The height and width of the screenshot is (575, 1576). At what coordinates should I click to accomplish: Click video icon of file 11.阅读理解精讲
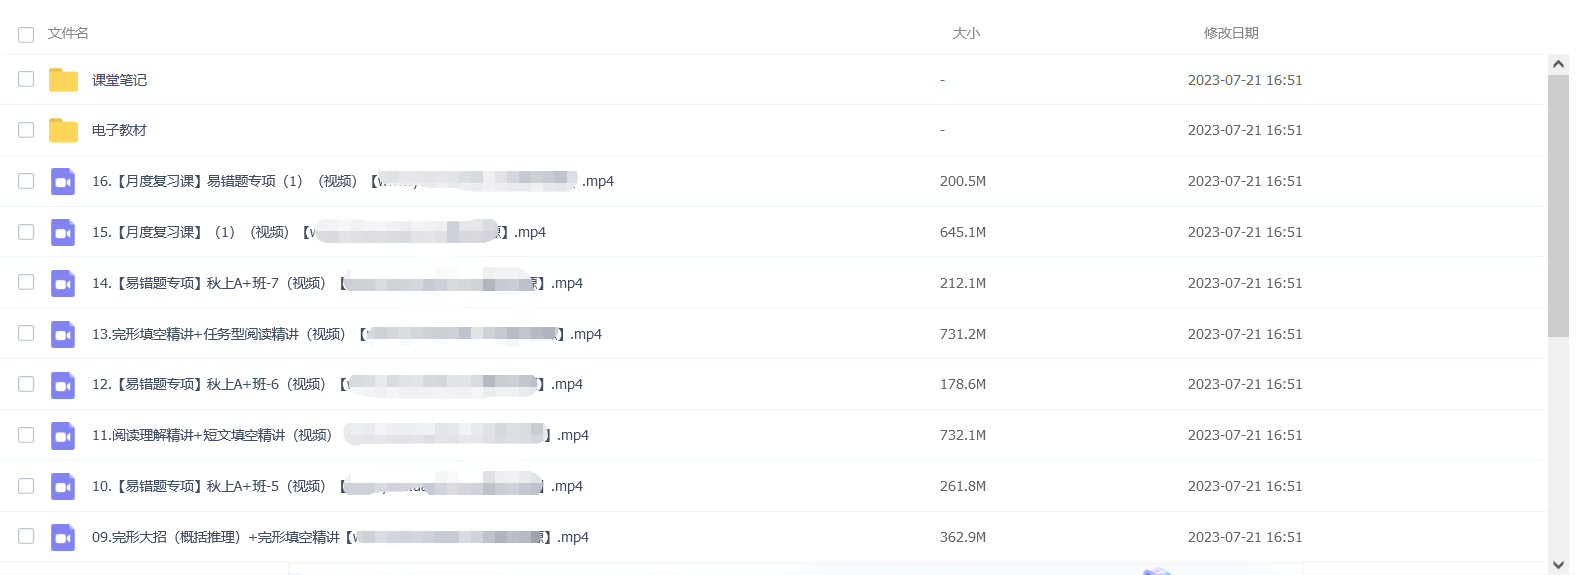[63, 435]
